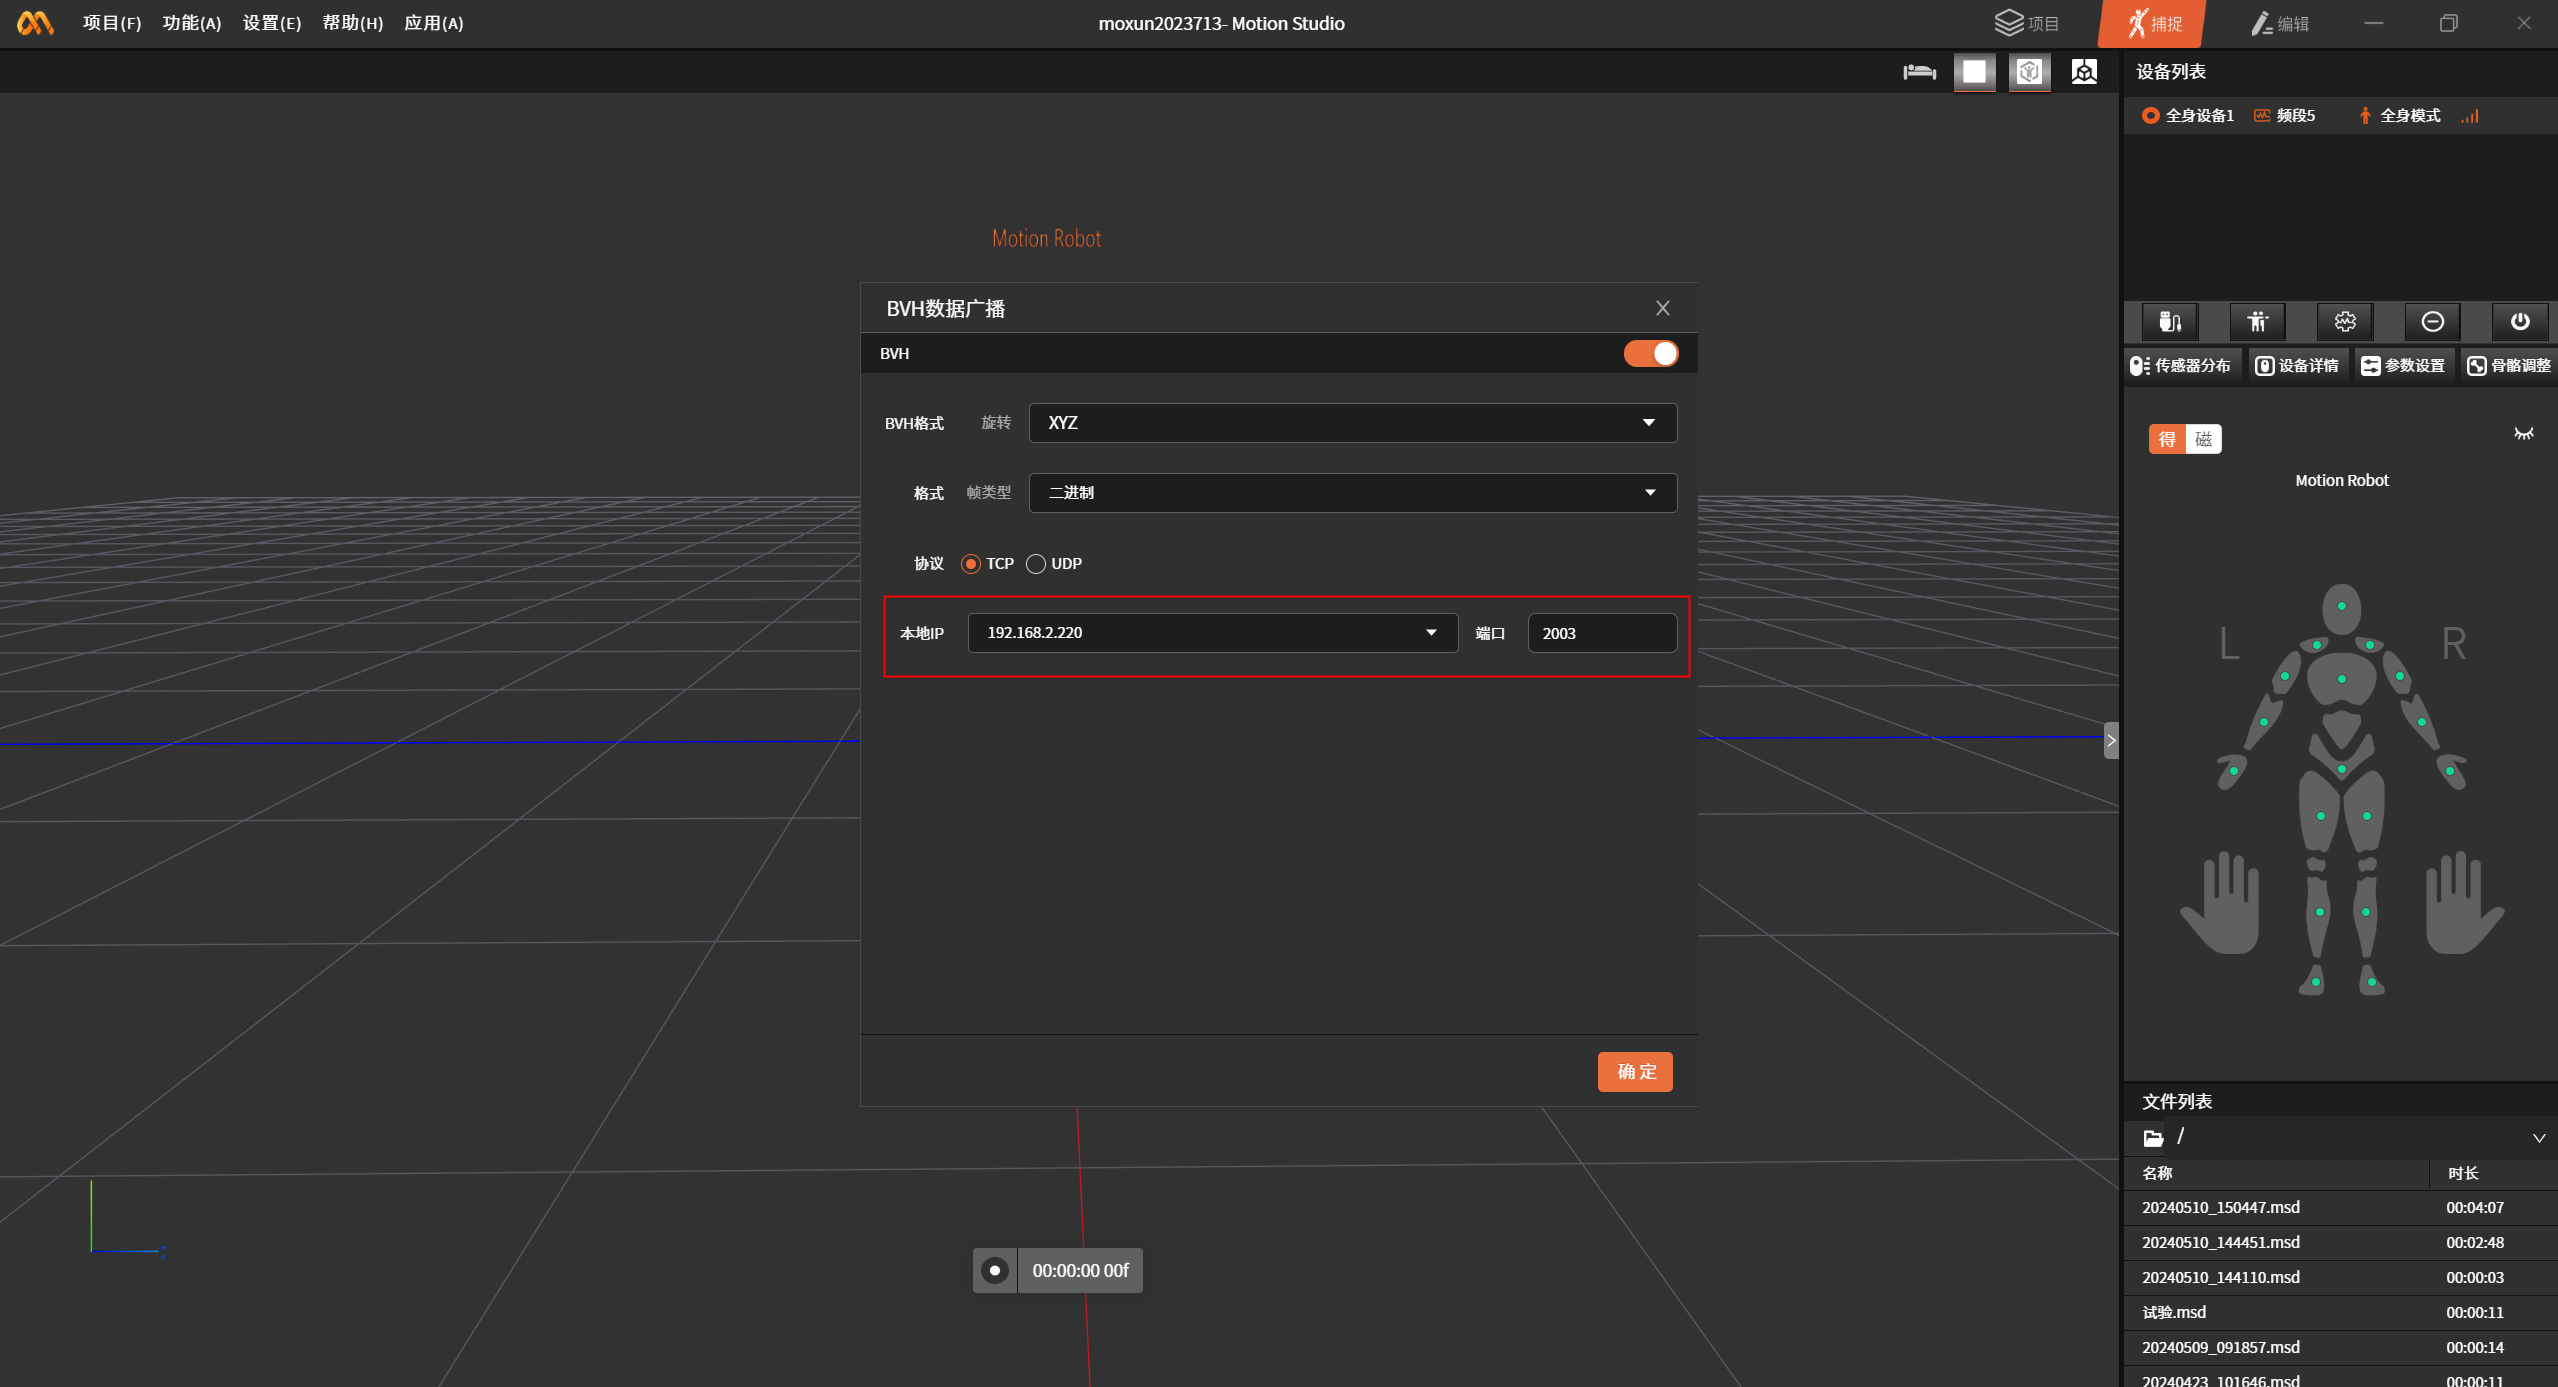
Task: Open the 二进制 frame type dropdown
Action: (x=1352, y=493)
